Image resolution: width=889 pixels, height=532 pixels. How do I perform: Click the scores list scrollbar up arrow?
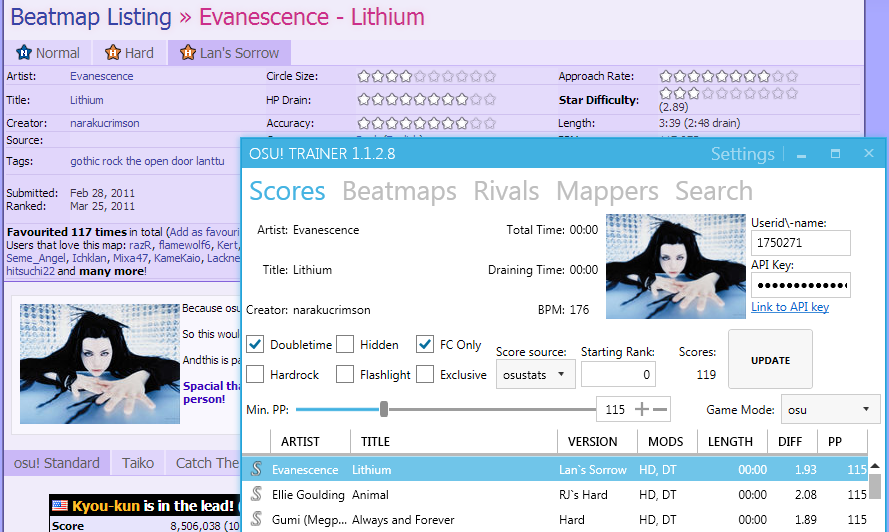point(875,466)
